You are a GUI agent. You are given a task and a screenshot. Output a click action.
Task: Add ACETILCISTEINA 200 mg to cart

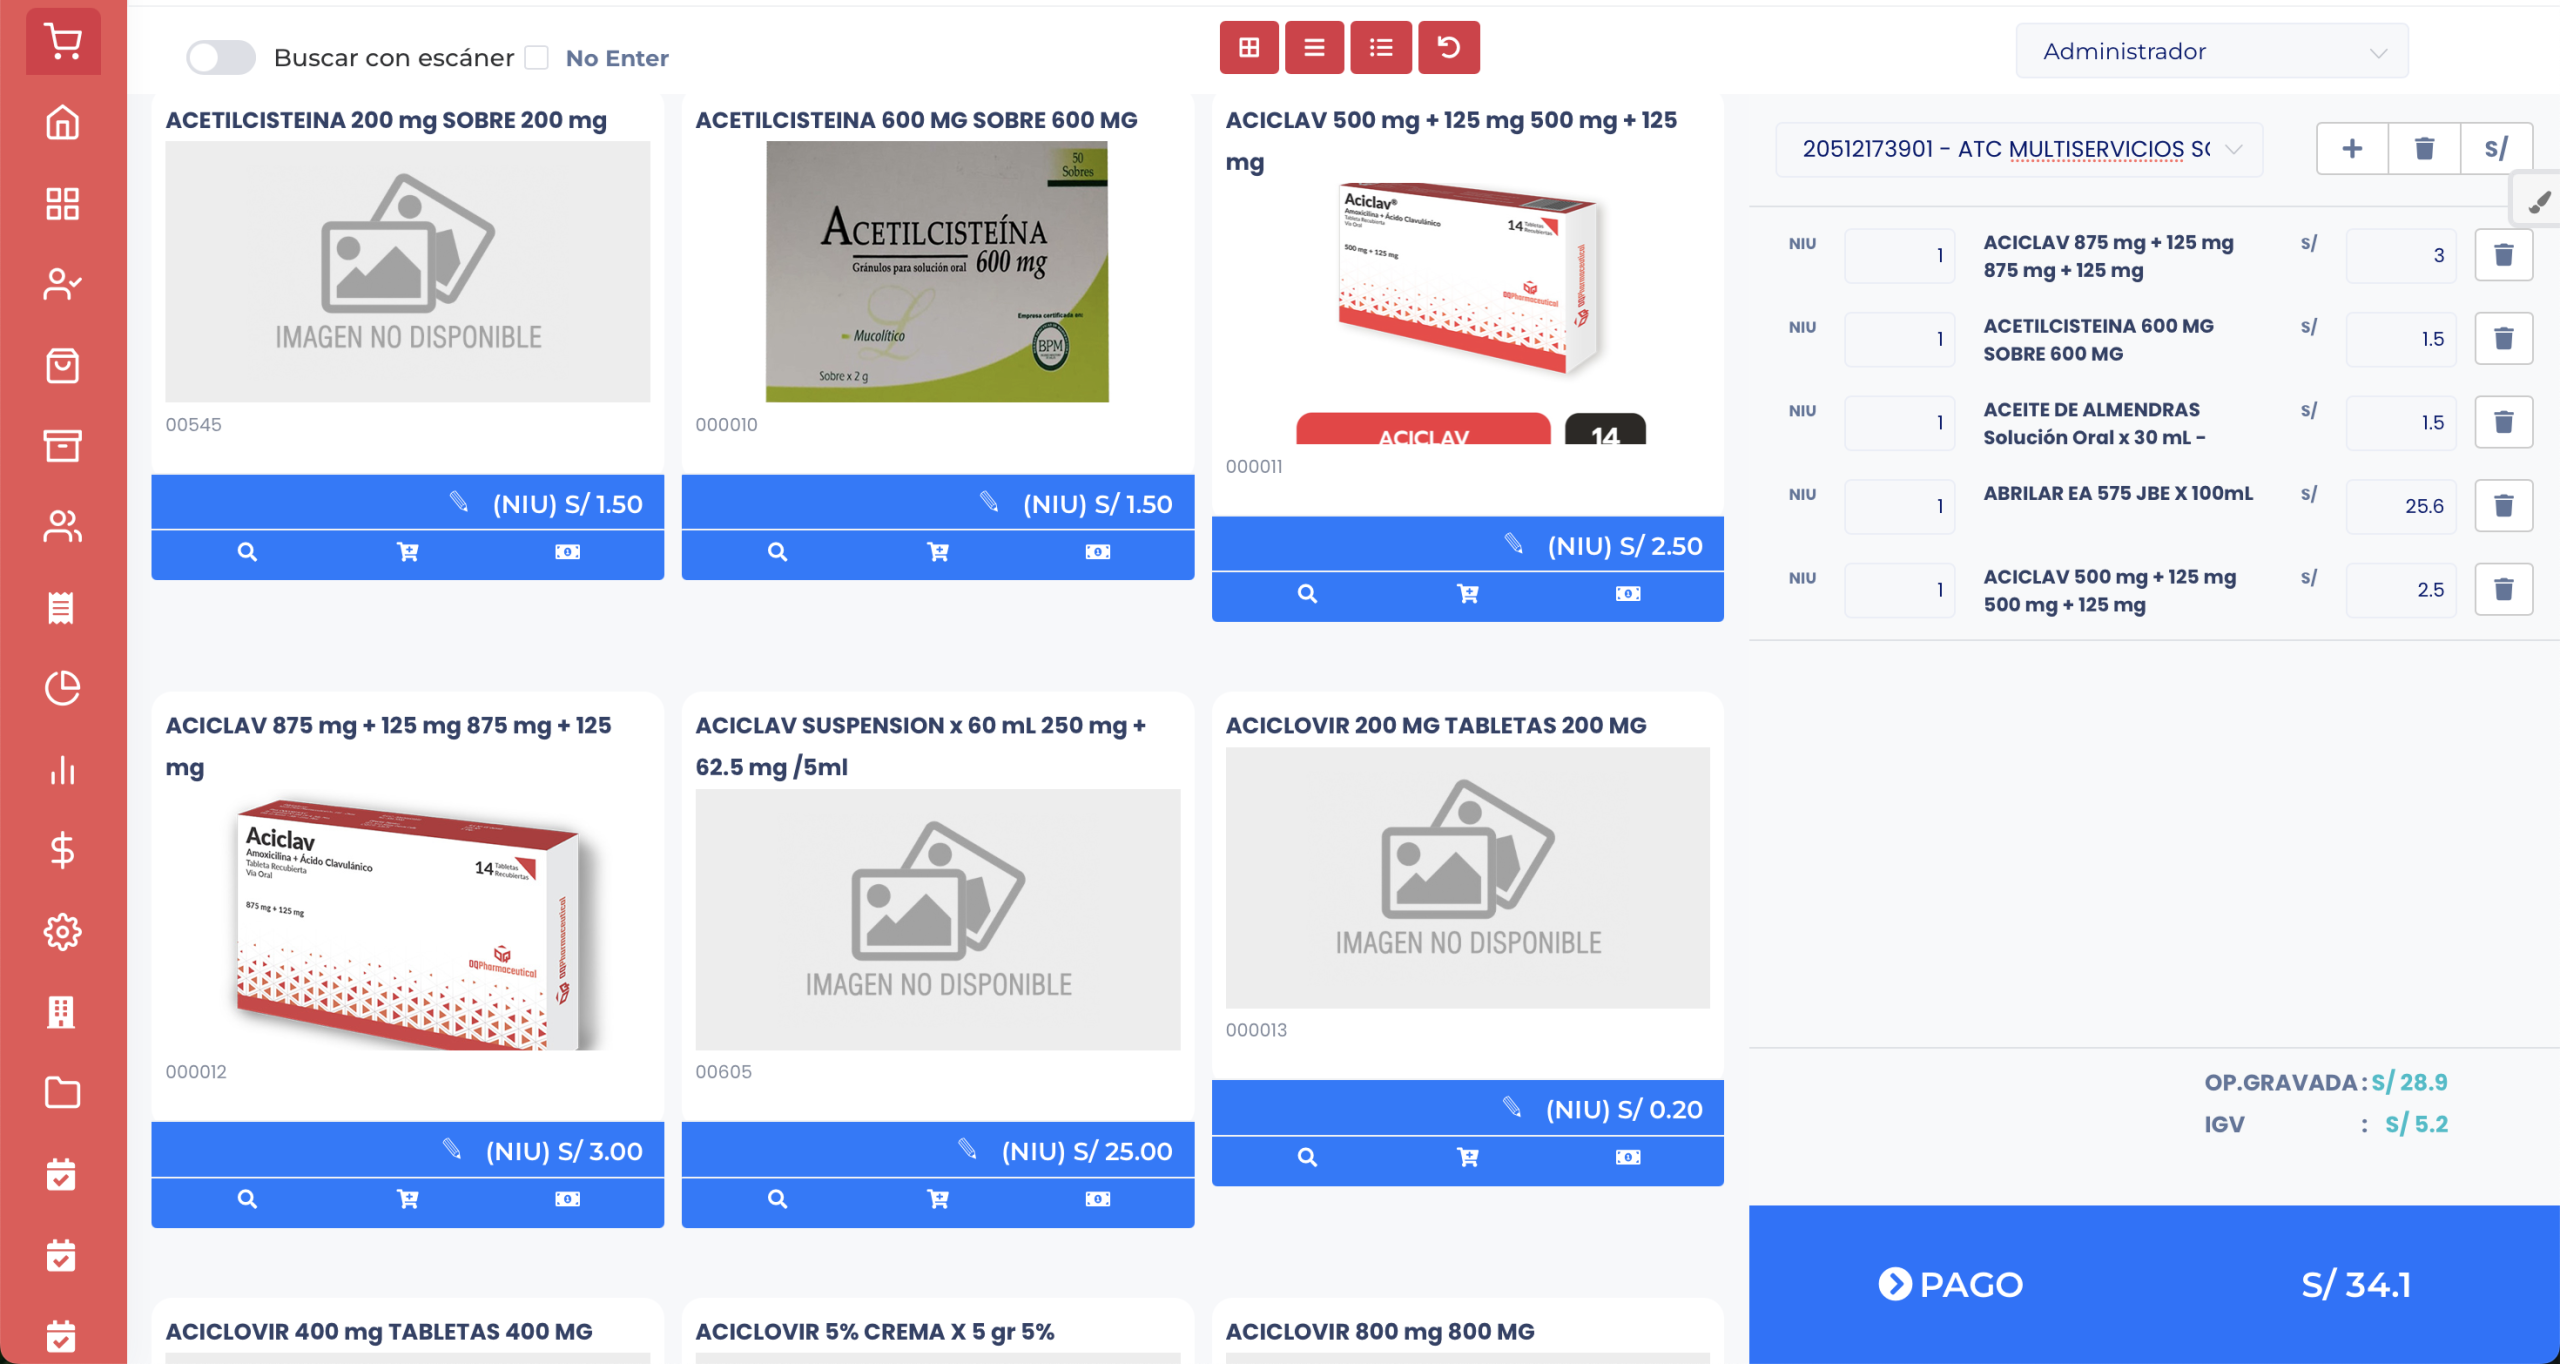pyautogui.click(x=407, y=552)
